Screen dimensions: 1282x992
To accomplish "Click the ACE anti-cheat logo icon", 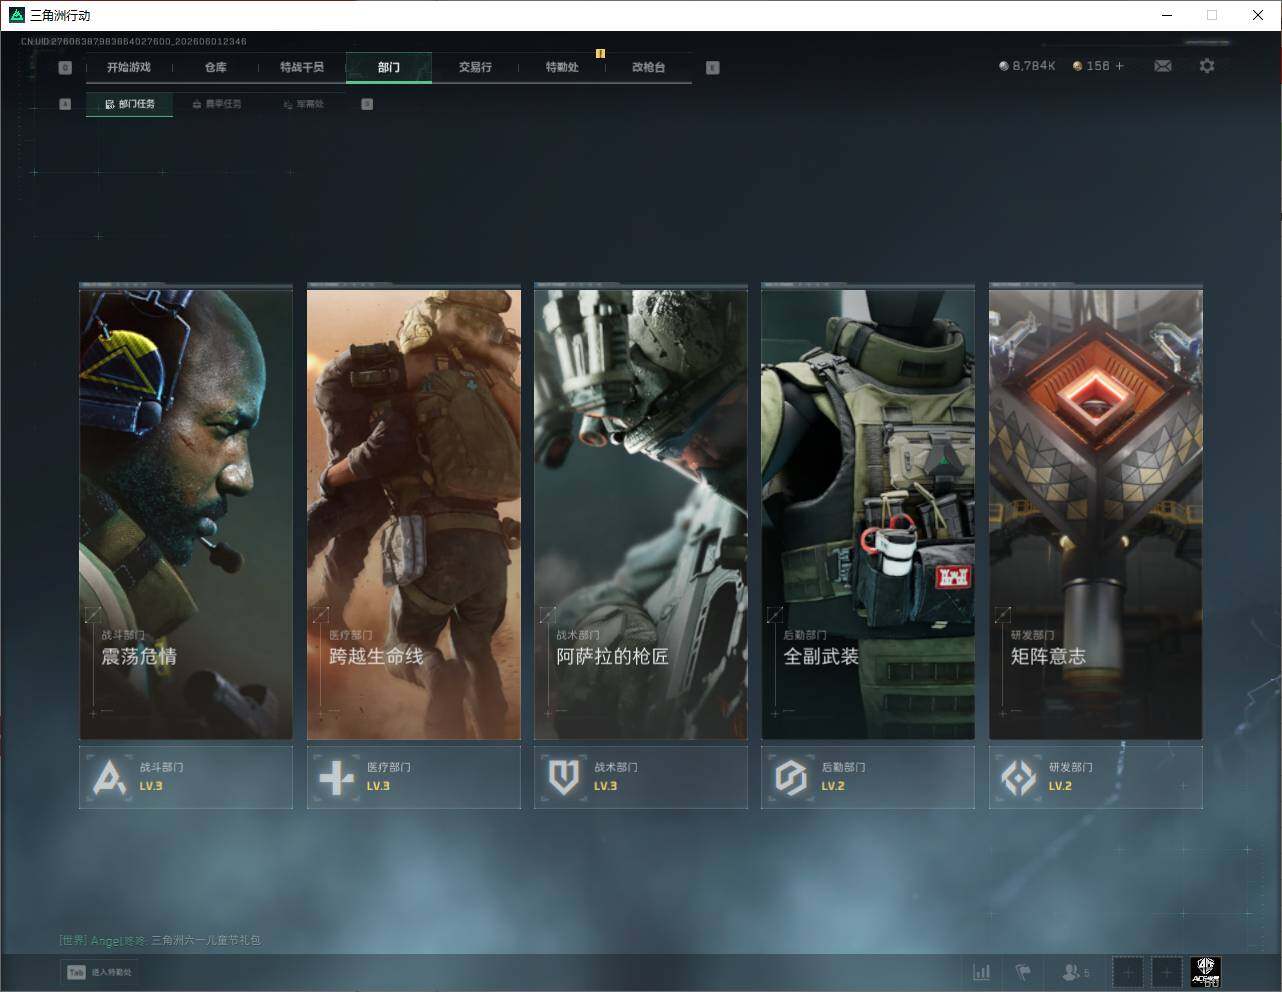I will [1206, 971].
